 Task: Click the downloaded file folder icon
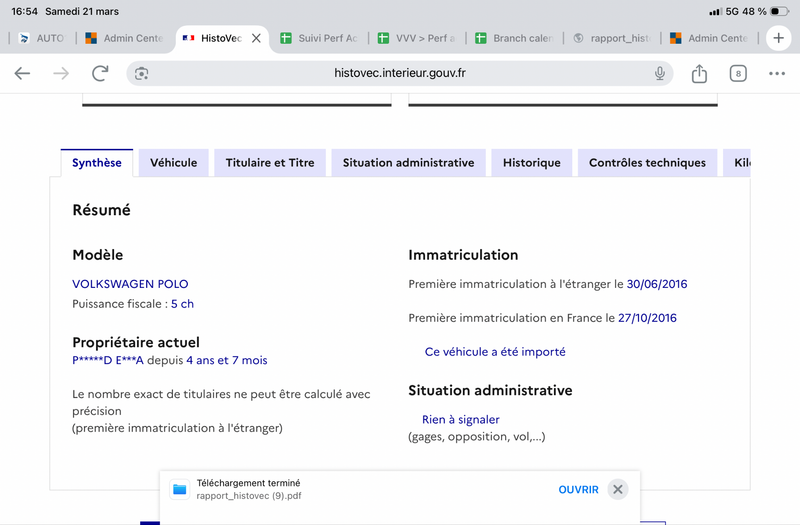(180, 489)
